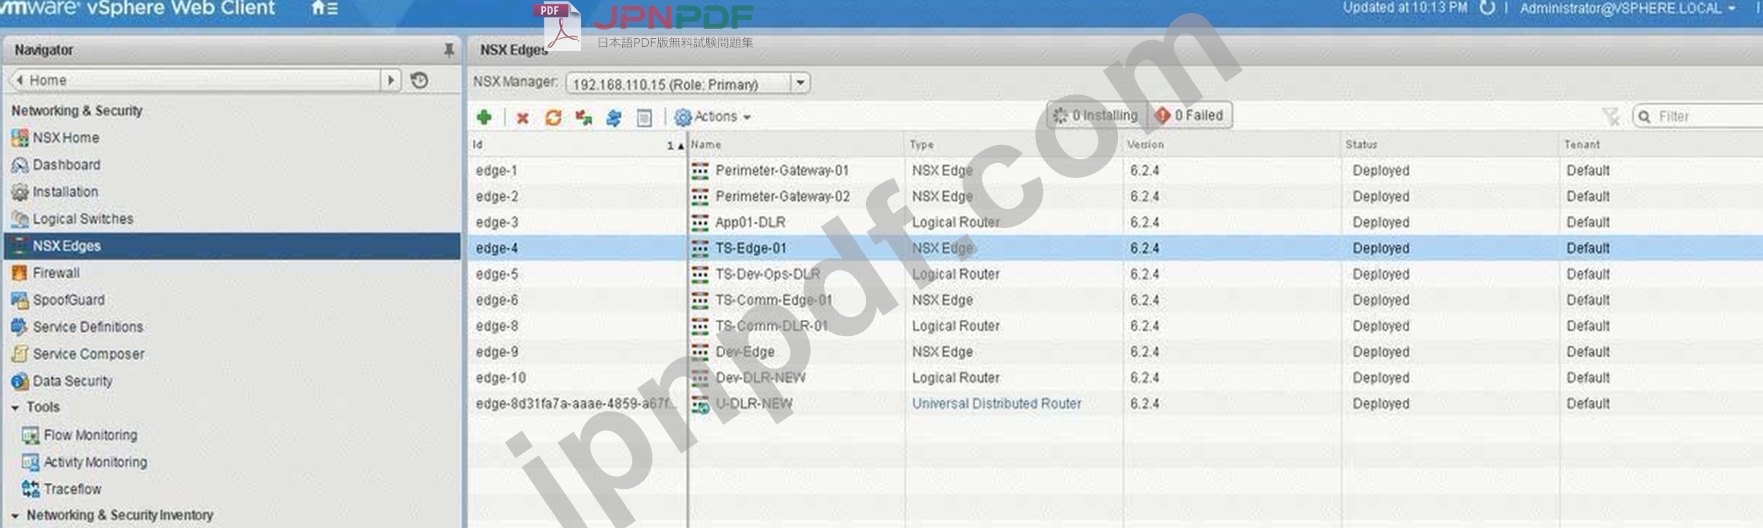Click the green plus add edge icon
This screenshot has width=1763, height=528.
pos(484,117)
